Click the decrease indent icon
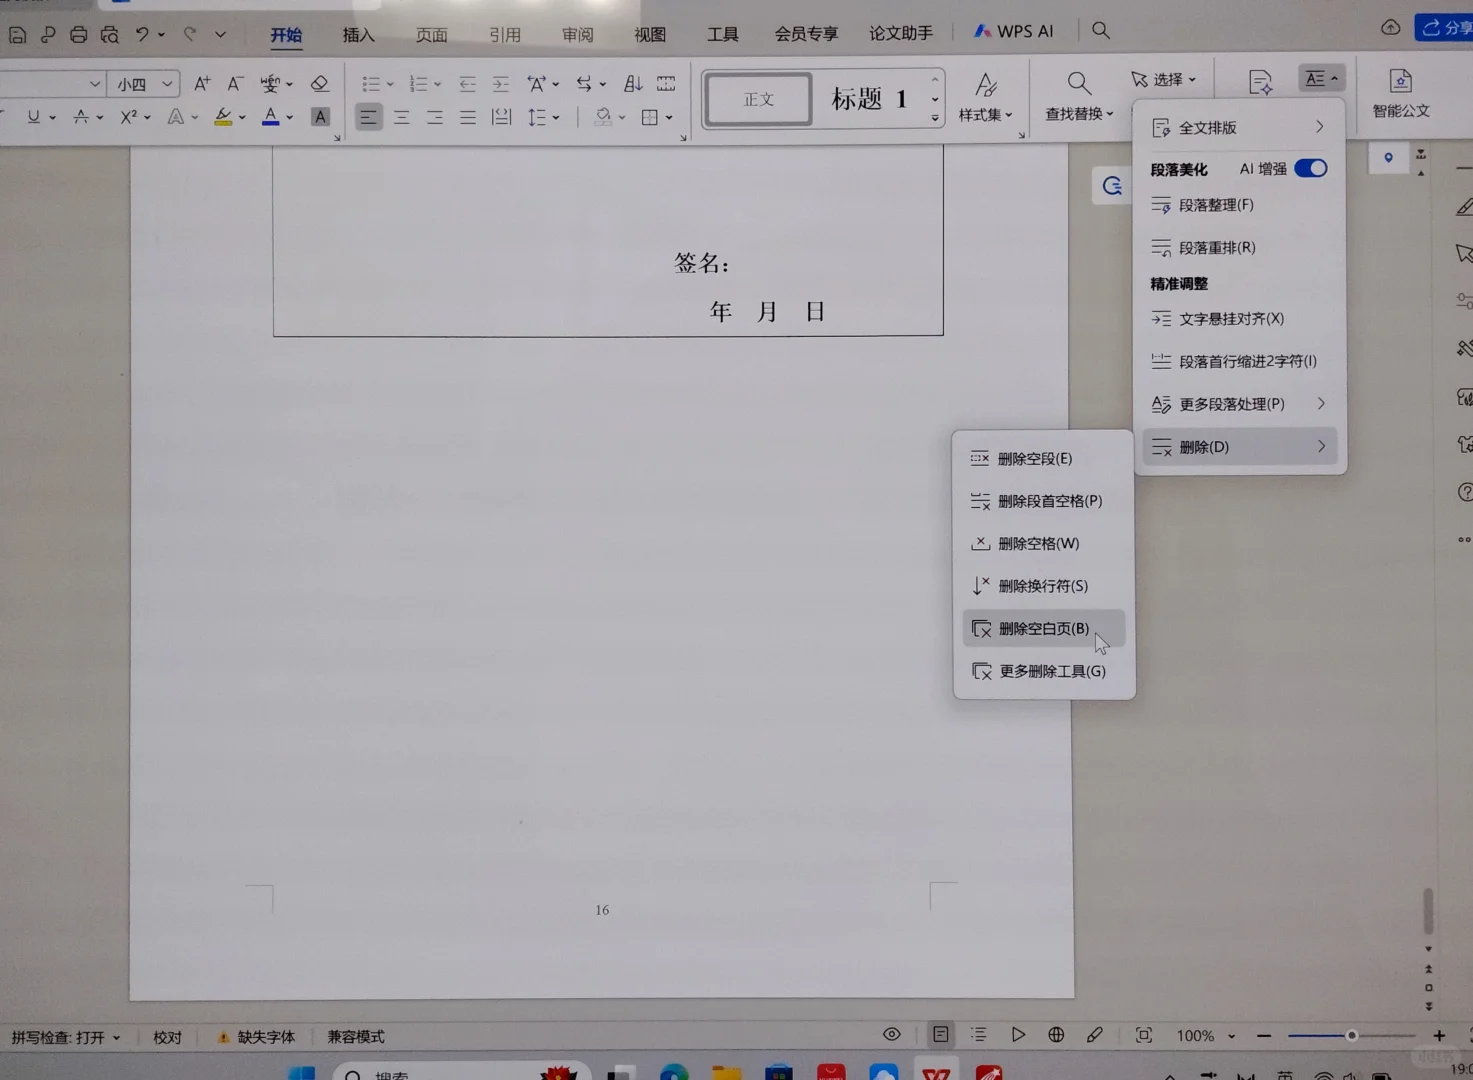The image size is (1473, 1080). (x=467, y=84)
